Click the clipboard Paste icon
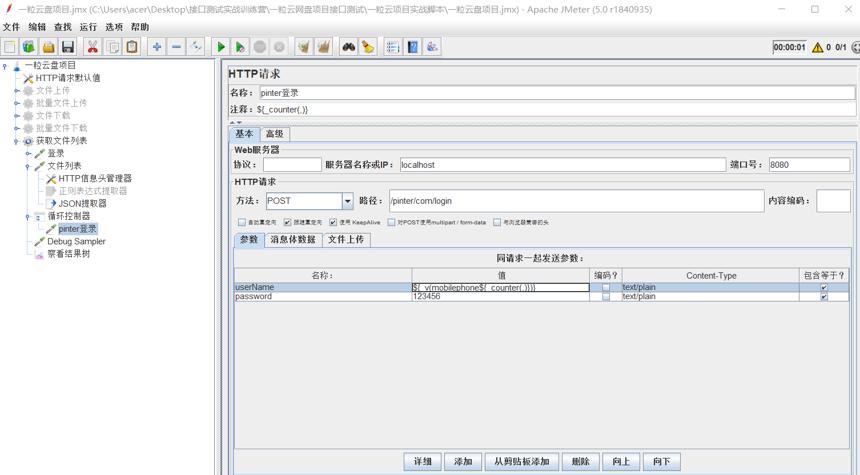 [132, 47]
